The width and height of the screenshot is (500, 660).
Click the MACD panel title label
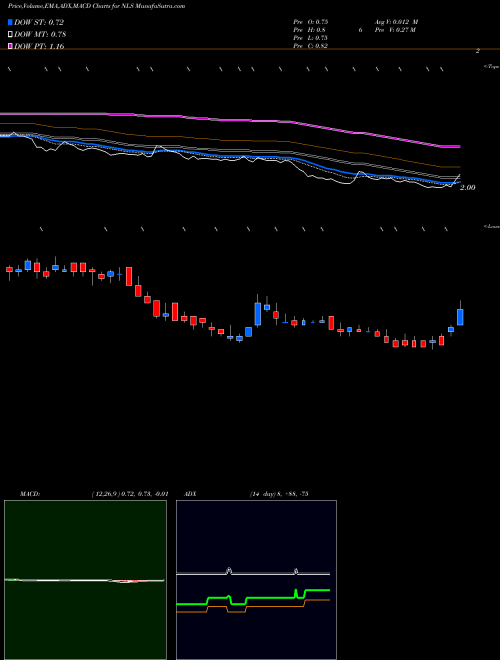click(30, 494)
